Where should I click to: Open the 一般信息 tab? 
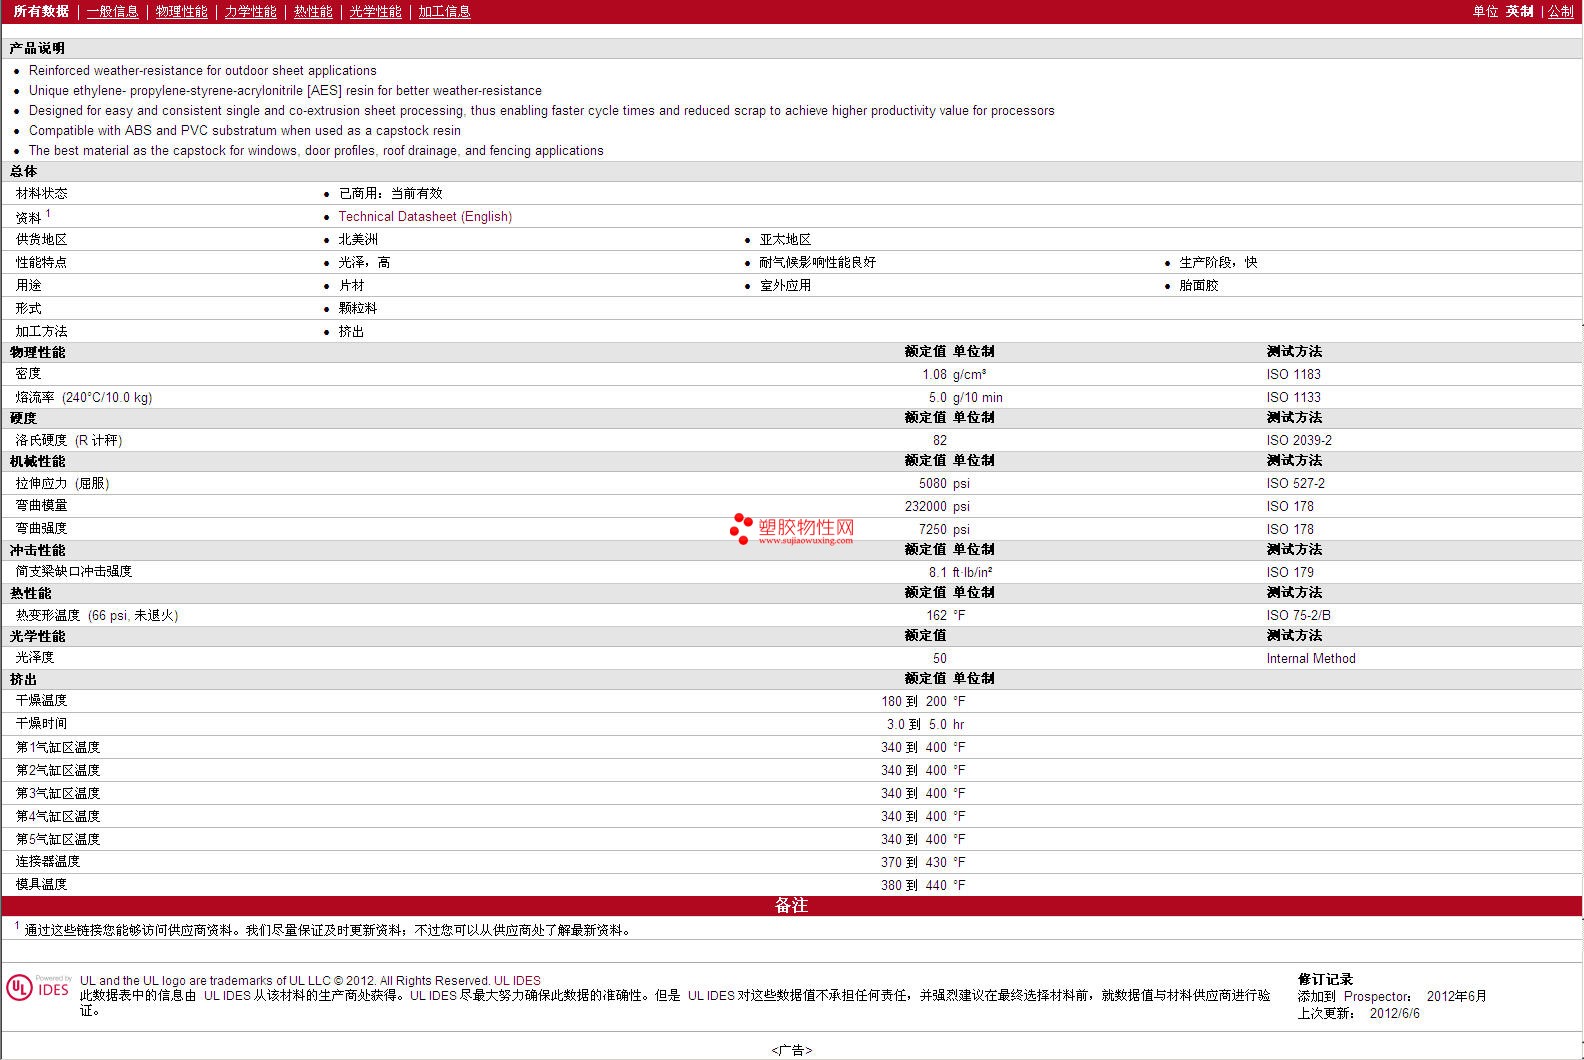tap(112, 11)
